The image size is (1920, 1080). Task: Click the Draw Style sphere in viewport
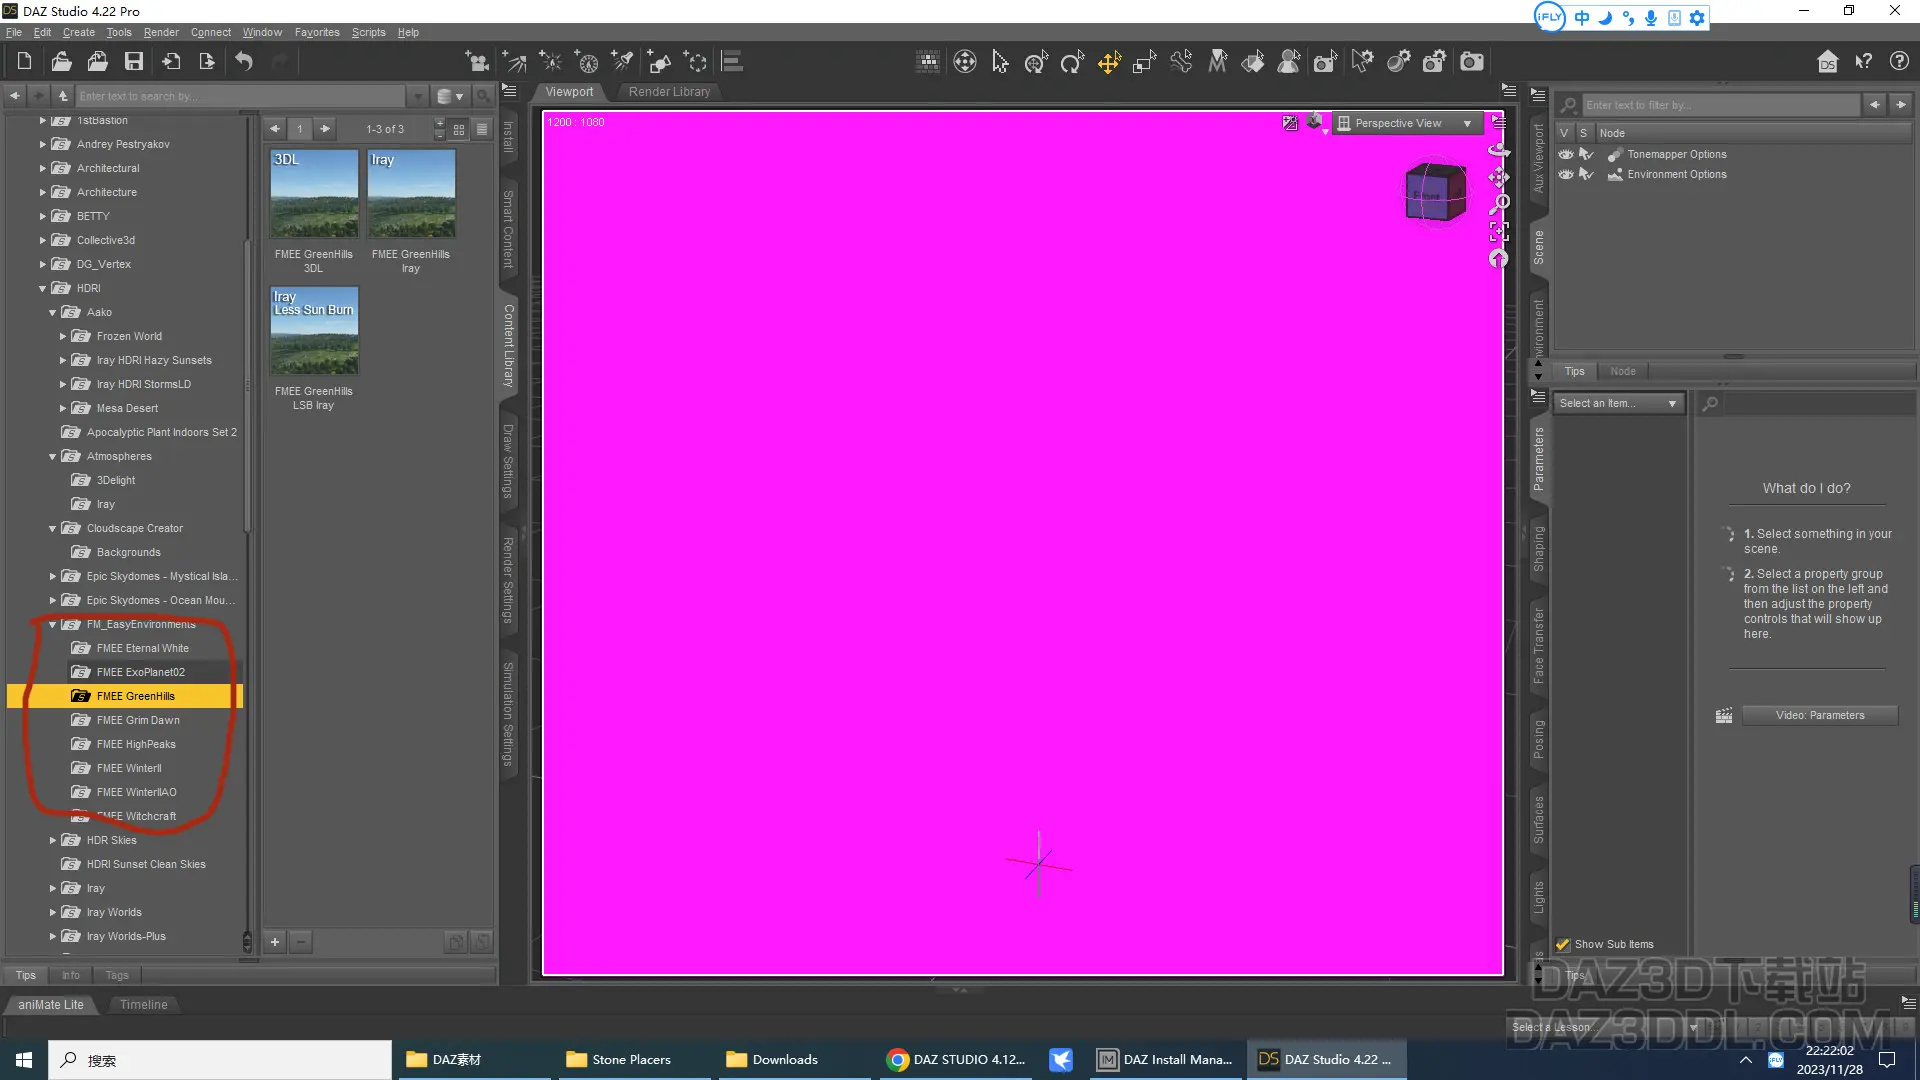pos(1315,122)
